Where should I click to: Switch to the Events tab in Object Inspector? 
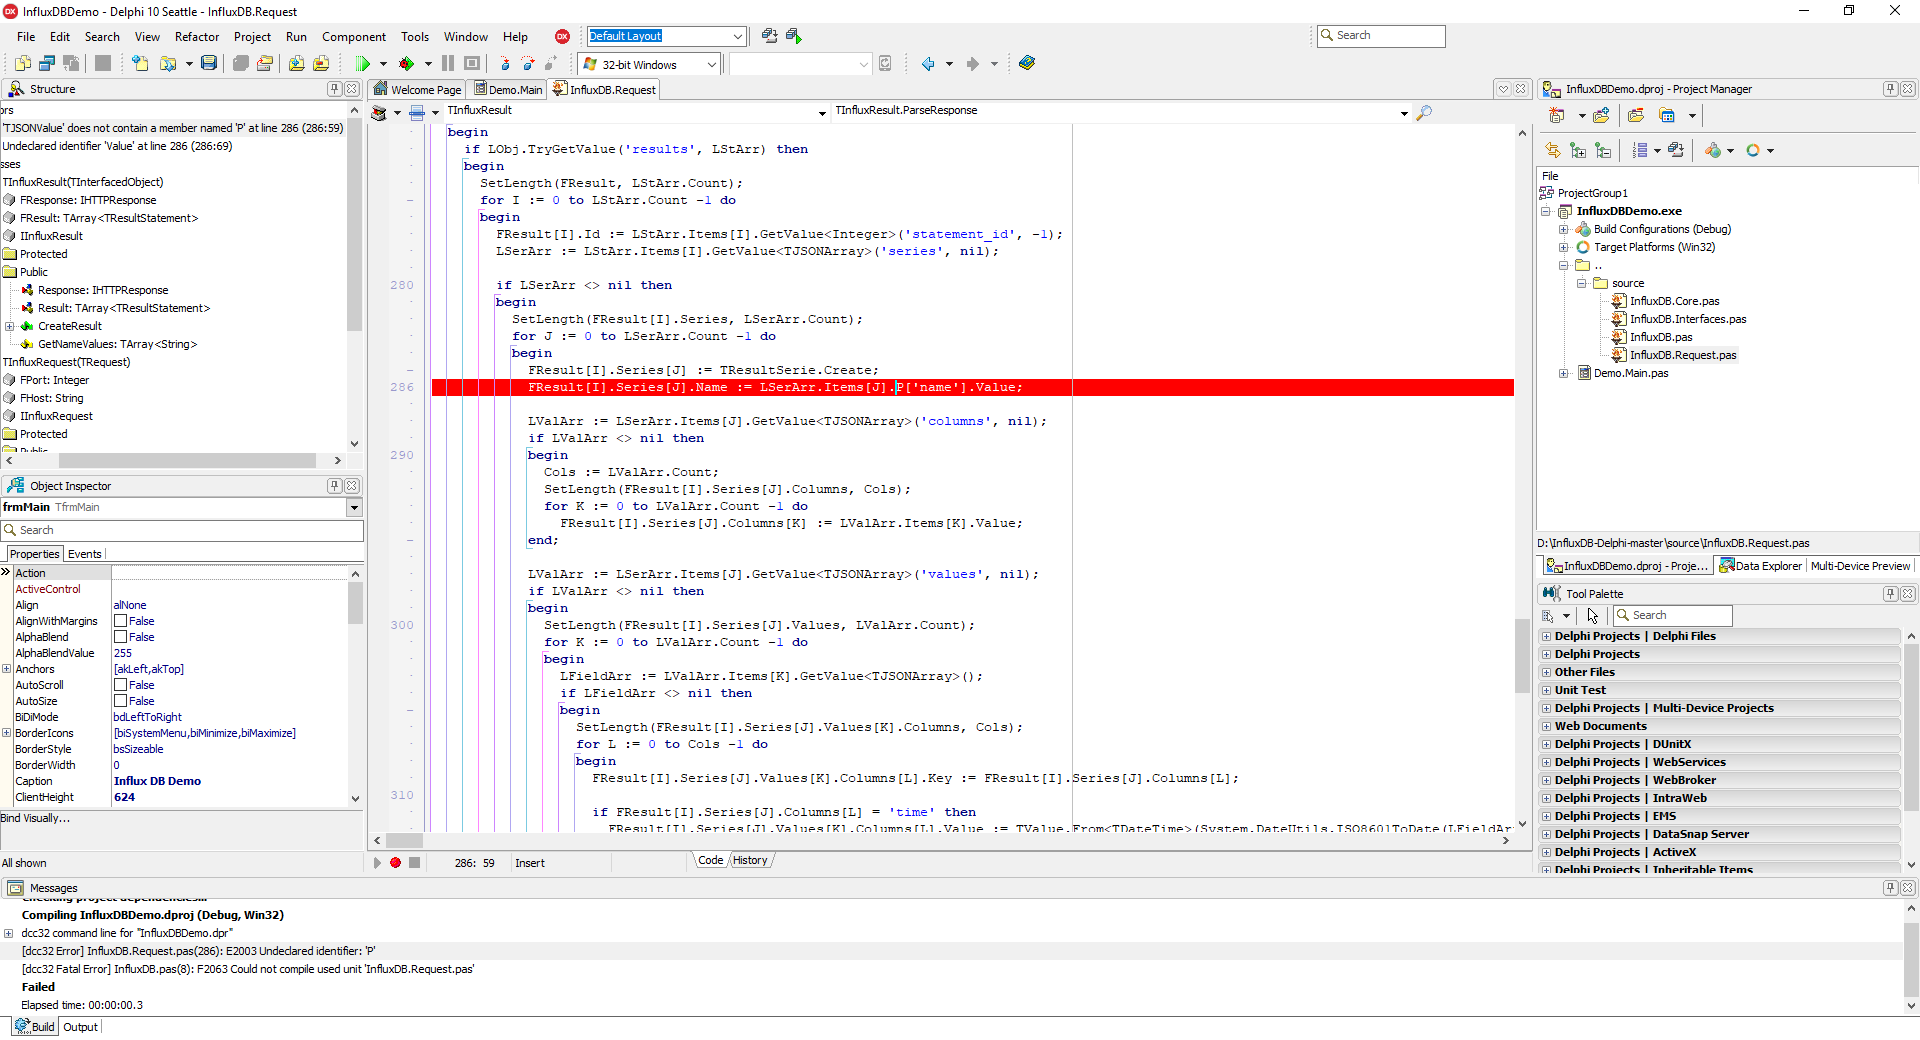coord(84,554)
